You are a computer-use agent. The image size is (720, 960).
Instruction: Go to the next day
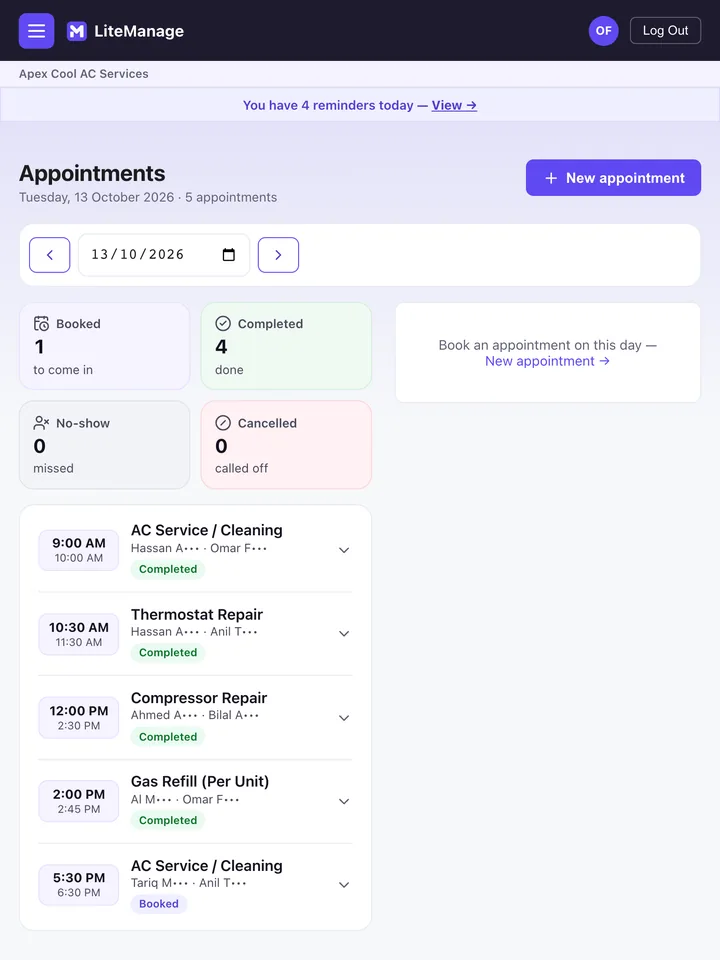(278, 255)
